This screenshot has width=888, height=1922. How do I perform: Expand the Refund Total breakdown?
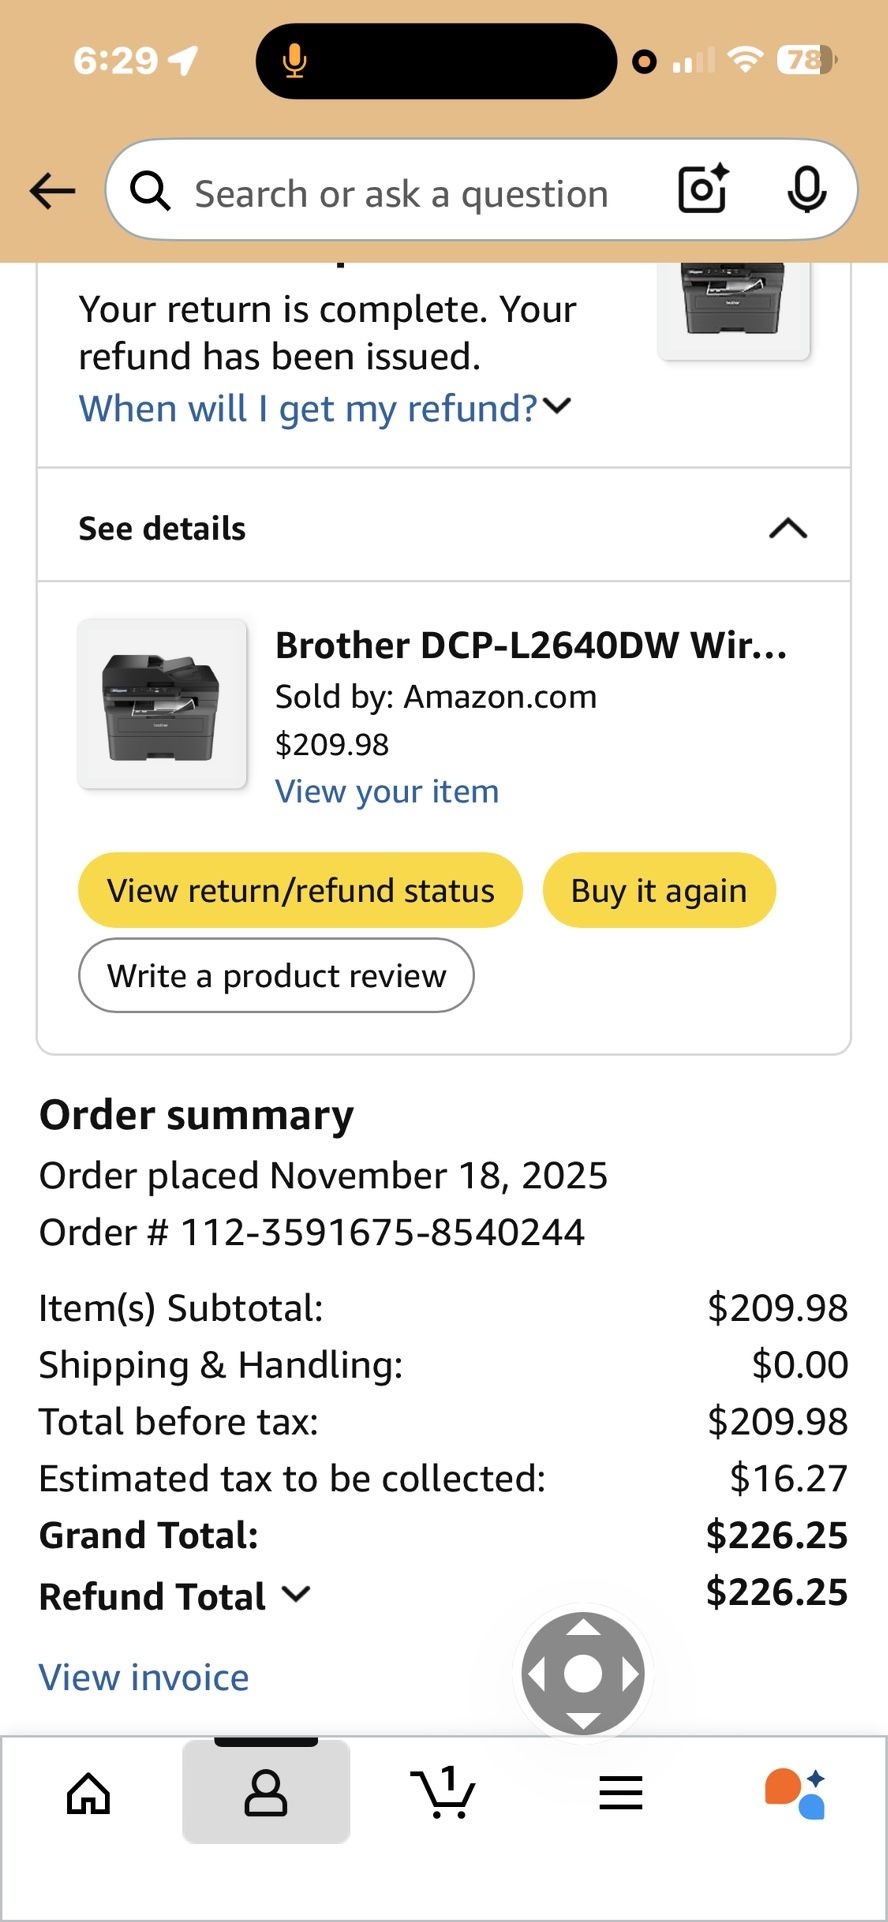click(x=295, y=1596)
